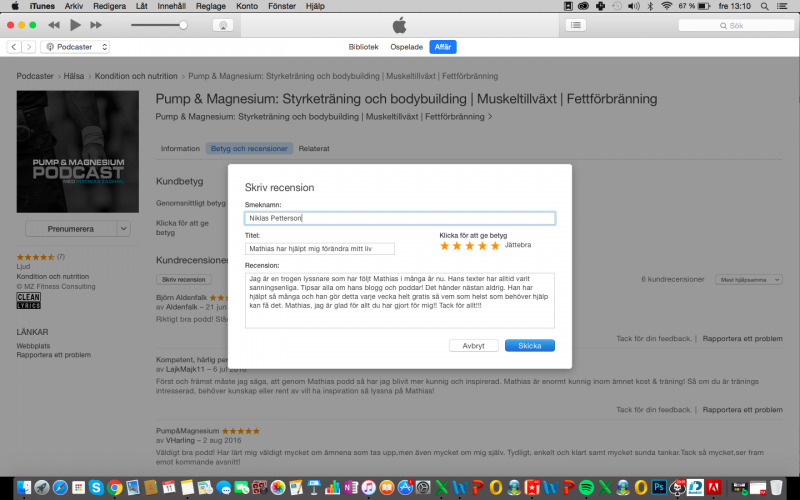This screenshot has width=800, height=500.
Task: Open Safari from the dock
Action: 60,487
